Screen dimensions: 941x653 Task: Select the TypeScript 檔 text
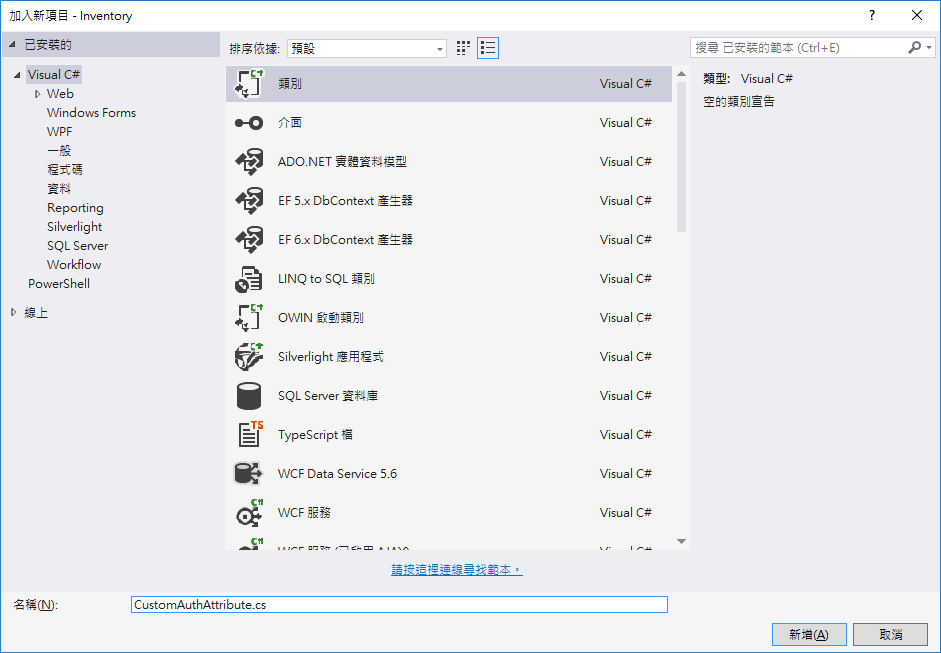(315, 435)
